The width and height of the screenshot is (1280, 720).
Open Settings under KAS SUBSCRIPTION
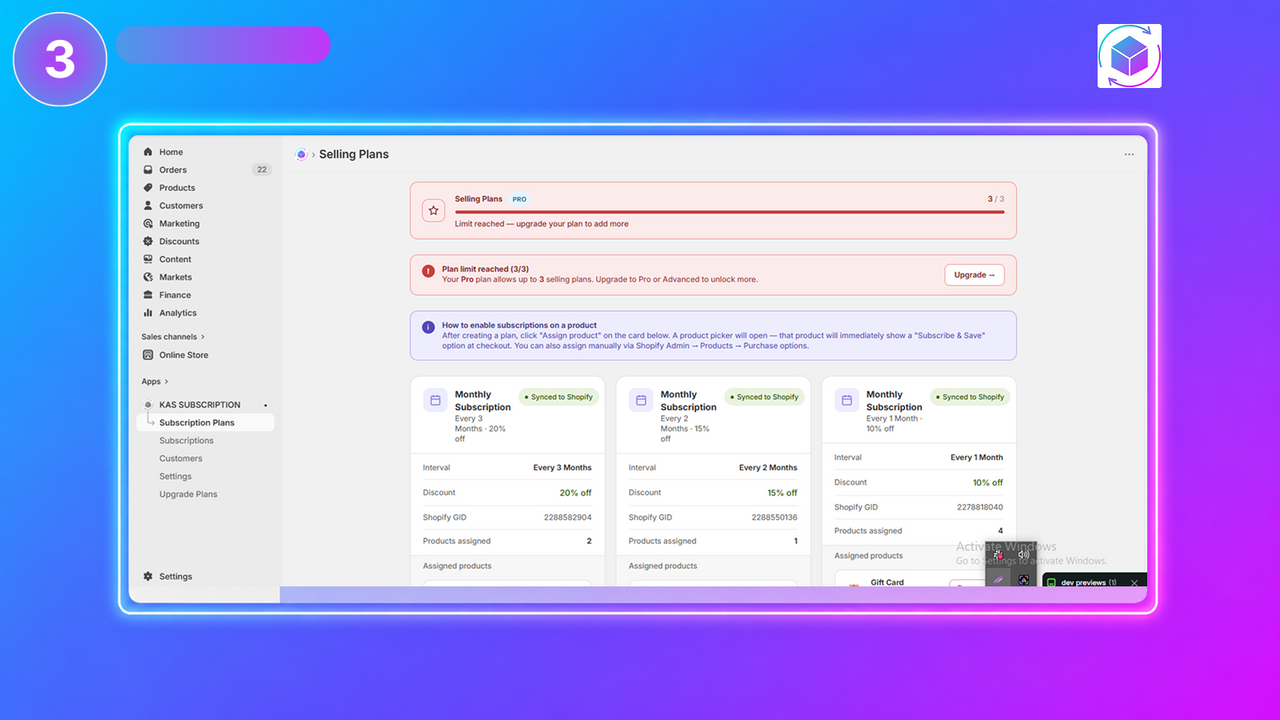[175, 477]
